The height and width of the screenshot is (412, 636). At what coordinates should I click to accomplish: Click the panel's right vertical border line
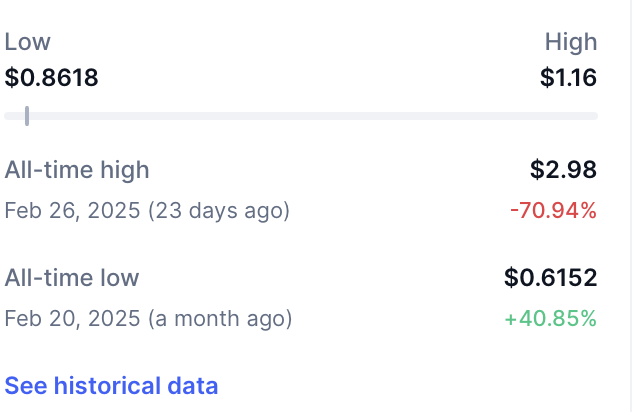coord(614,200)
